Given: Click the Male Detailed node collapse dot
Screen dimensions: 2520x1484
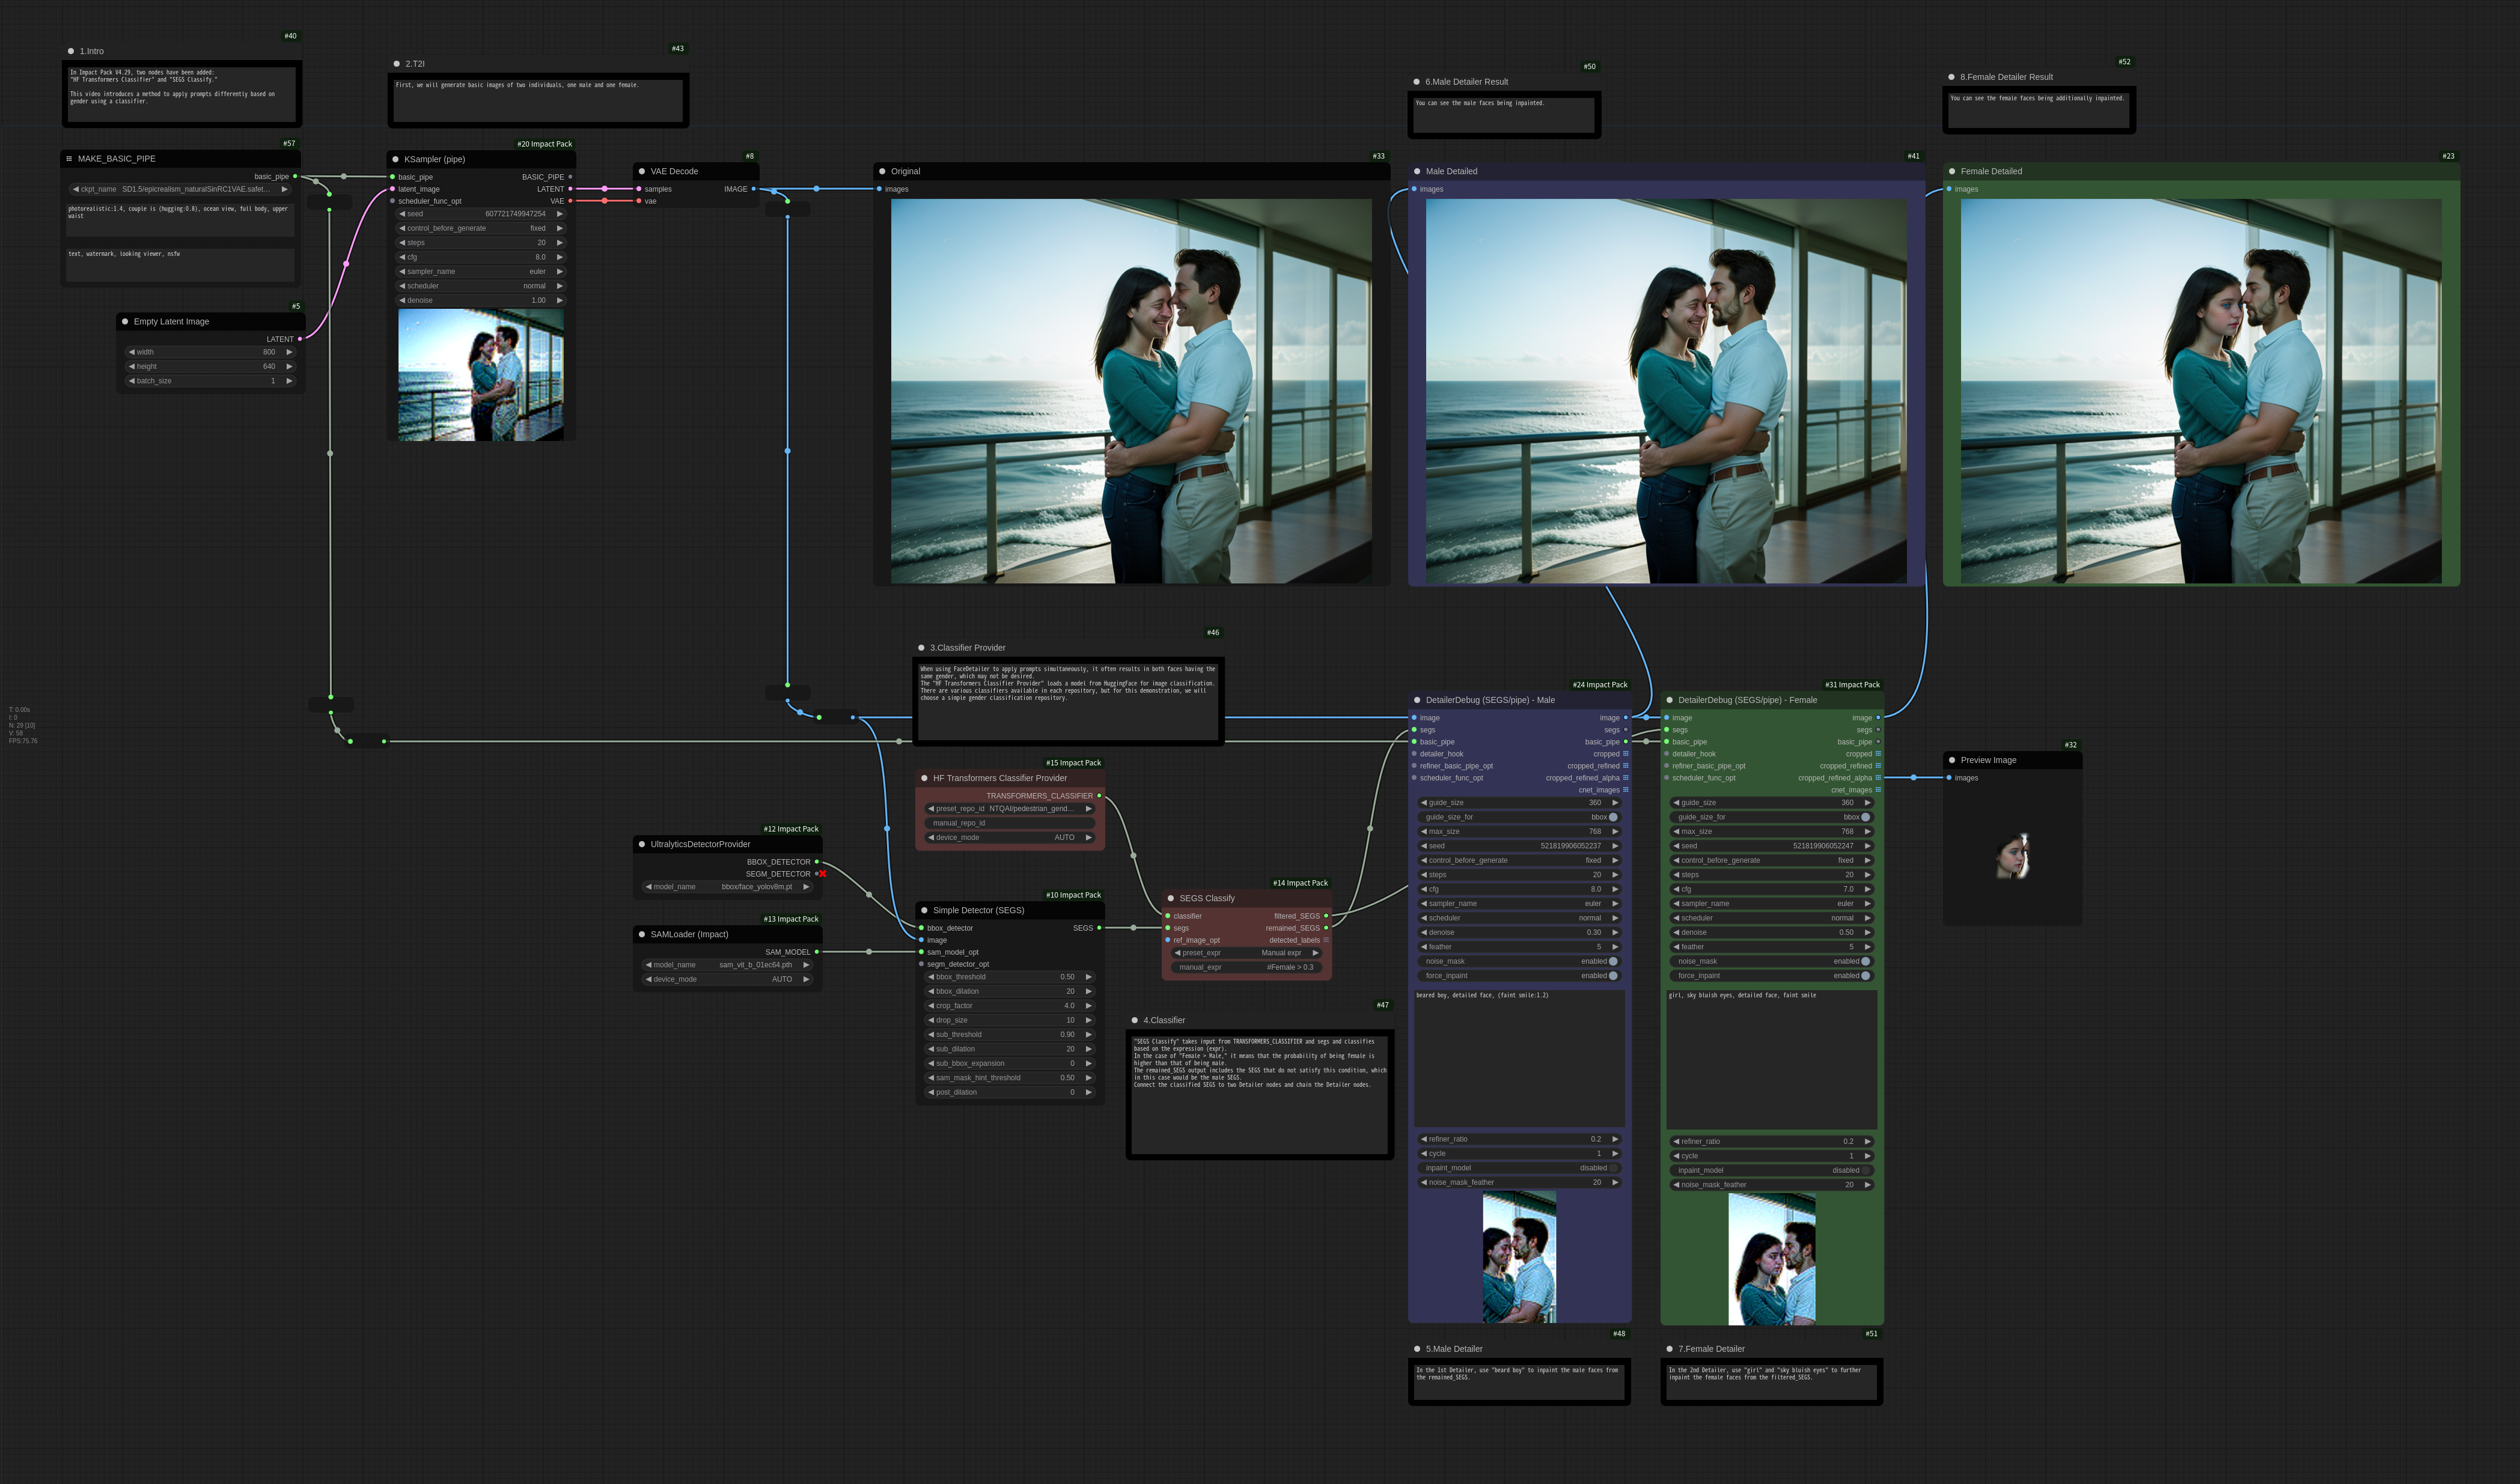Looking at the screenshot, I should pyautogui.click(x=1417, y=171).
